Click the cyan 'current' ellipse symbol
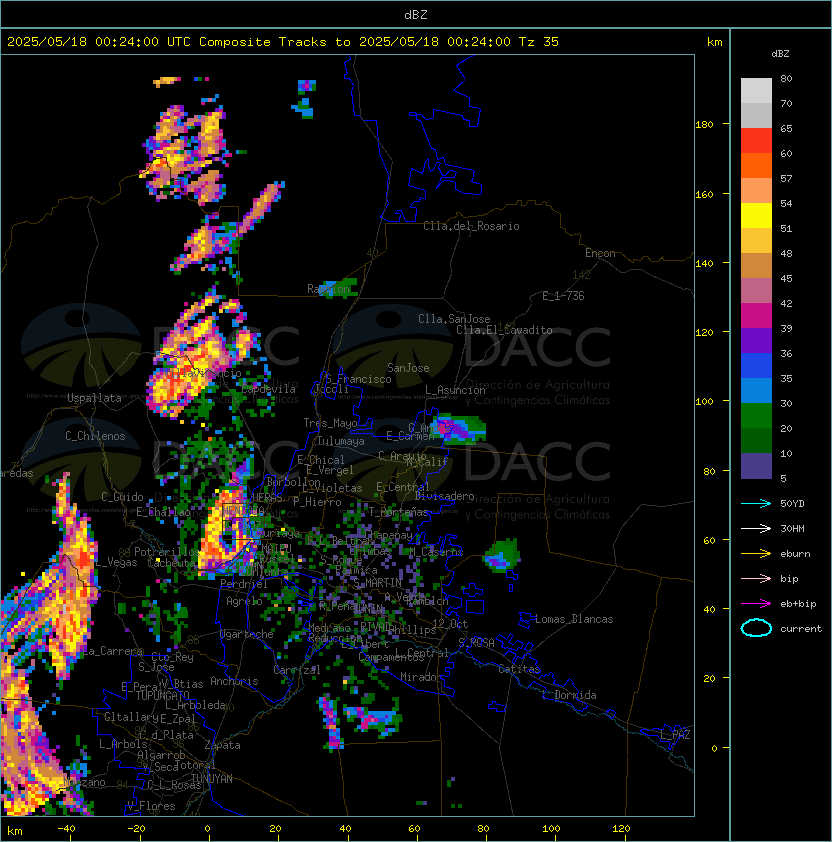Screen dimensions: 832x842 coord(756,628)
